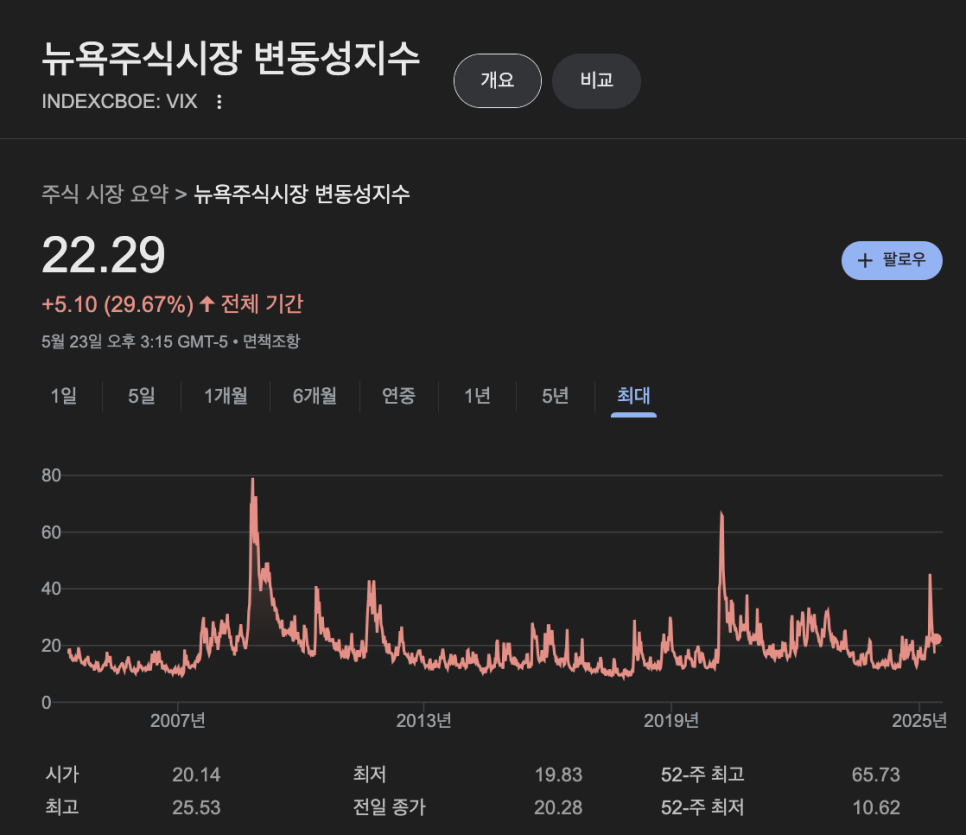Screen dimensions: 966x835
Task: Select the 연중 year-to-date period
Action: click(x=398, y=396)
